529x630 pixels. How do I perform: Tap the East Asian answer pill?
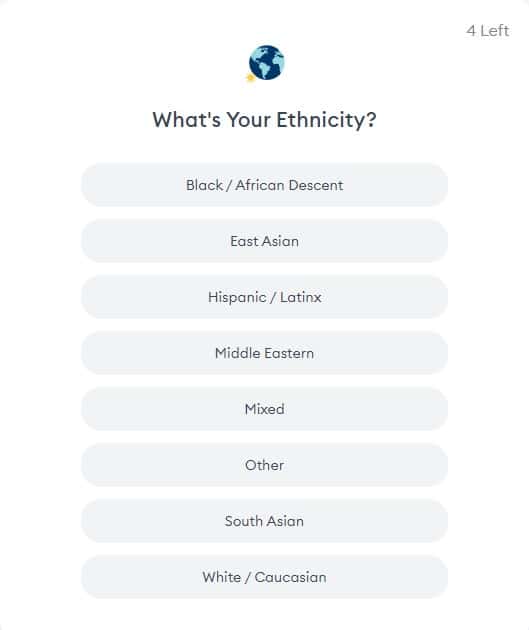click(264, 241)
